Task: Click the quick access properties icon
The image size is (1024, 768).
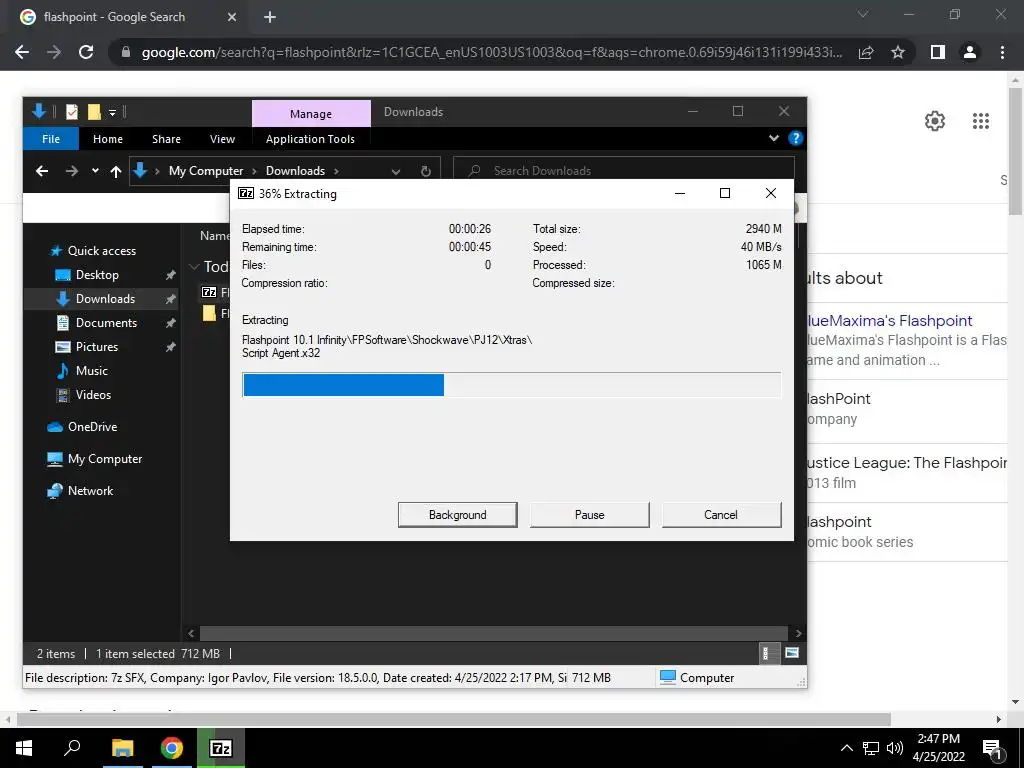Action: (72, 112)
